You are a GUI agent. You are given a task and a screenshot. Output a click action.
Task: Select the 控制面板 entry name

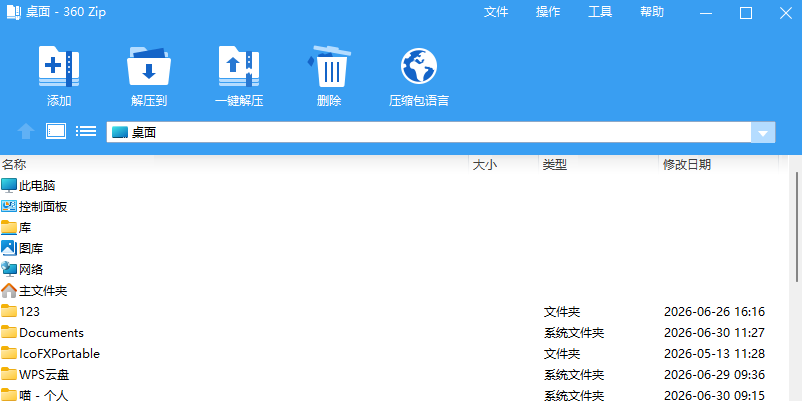tap(43, 207)
